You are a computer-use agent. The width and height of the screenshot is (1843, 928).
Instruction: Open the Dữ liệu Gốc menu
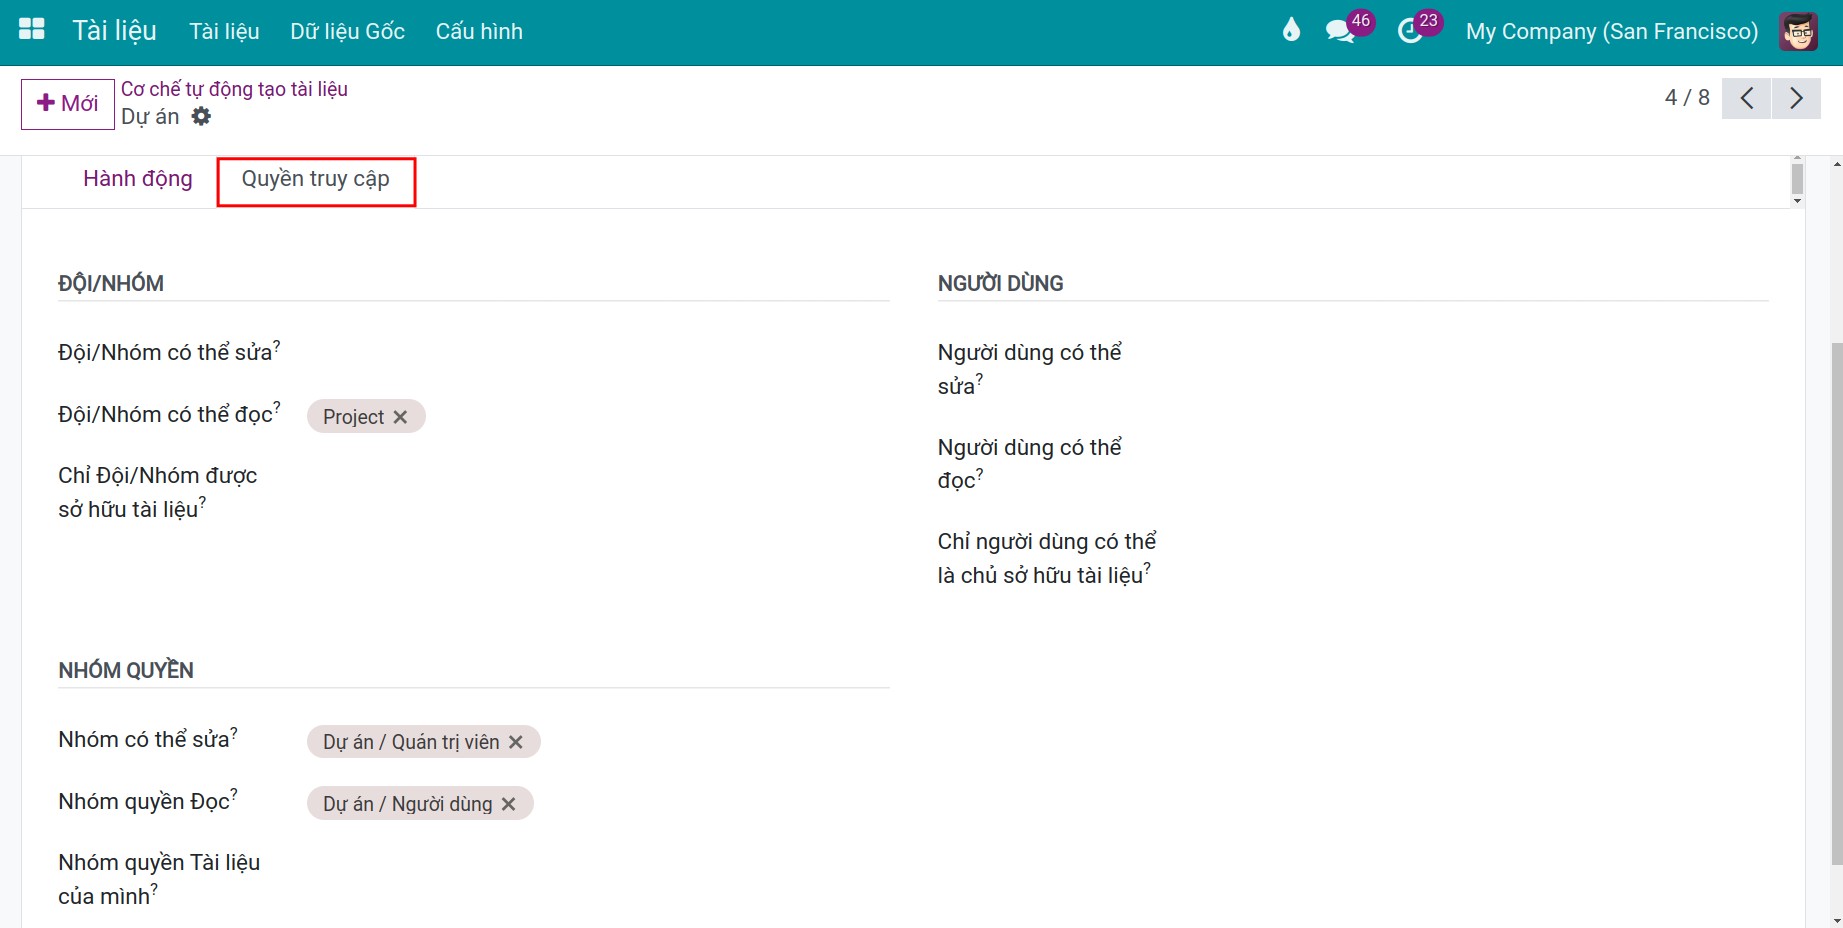(x=347, y=31)
